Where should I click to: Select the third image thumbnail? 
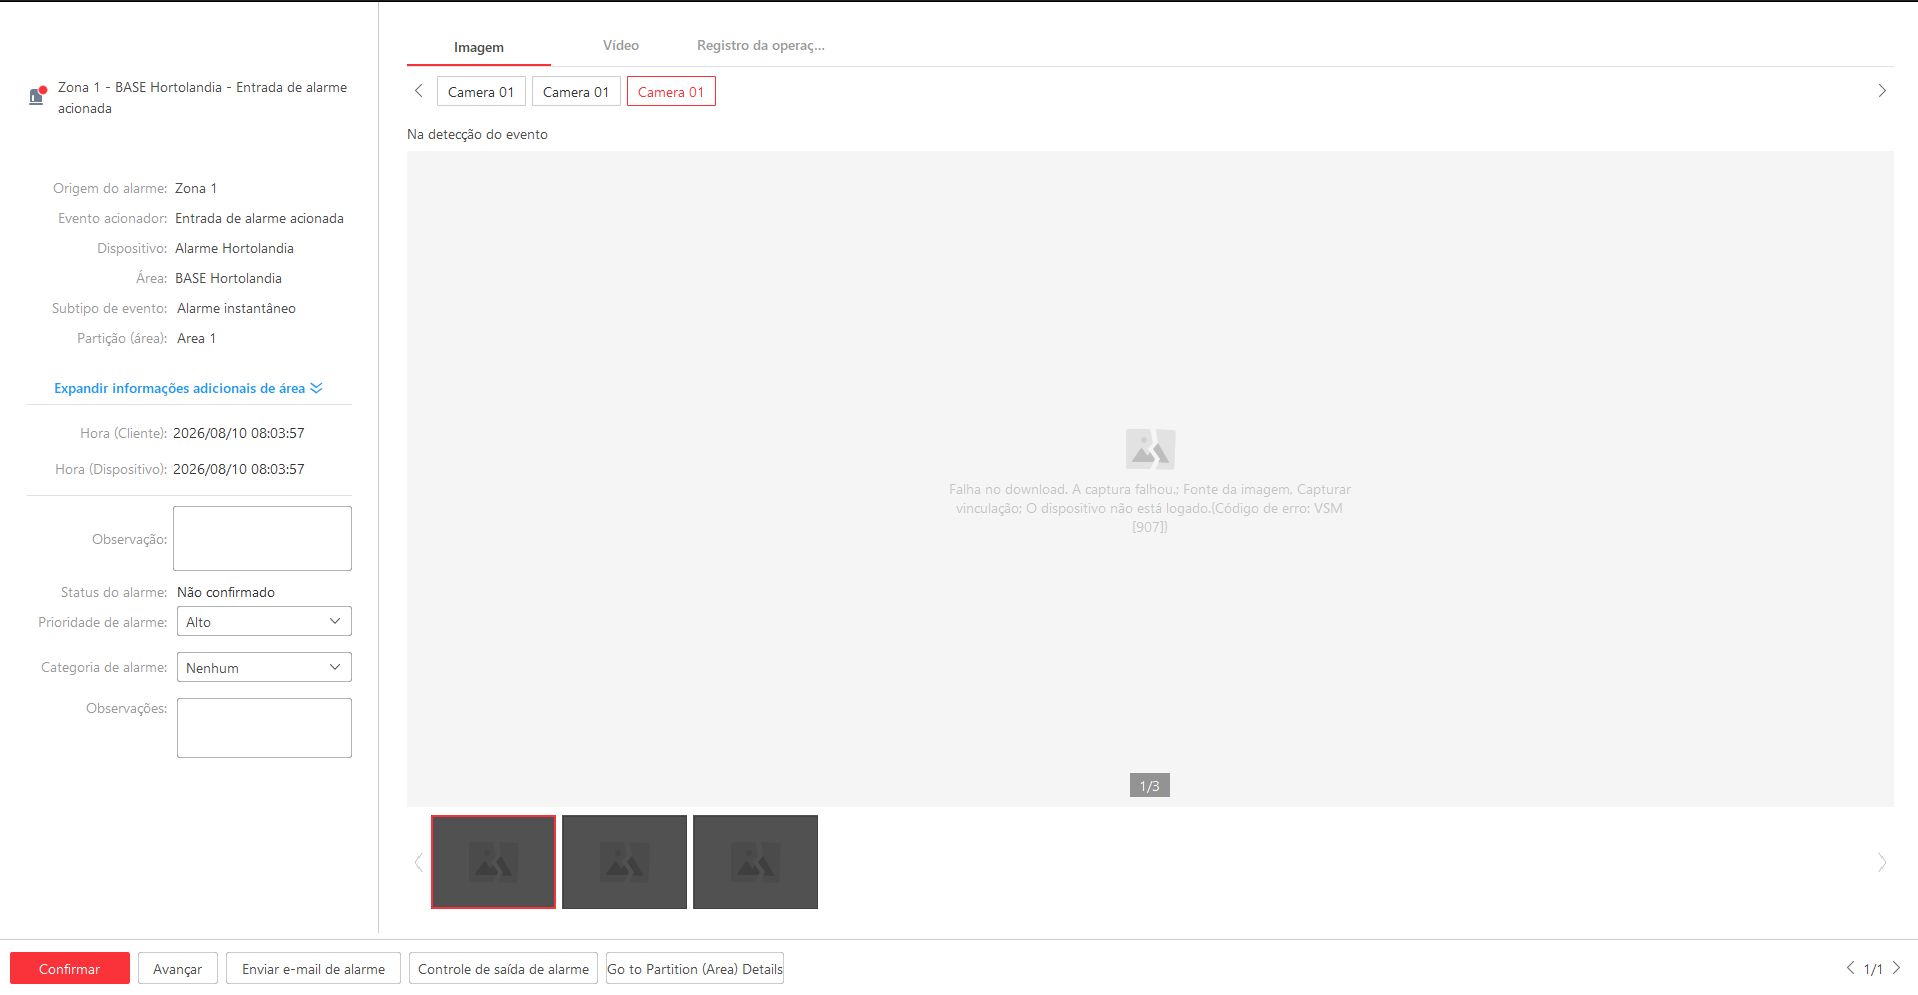(755, 862)
